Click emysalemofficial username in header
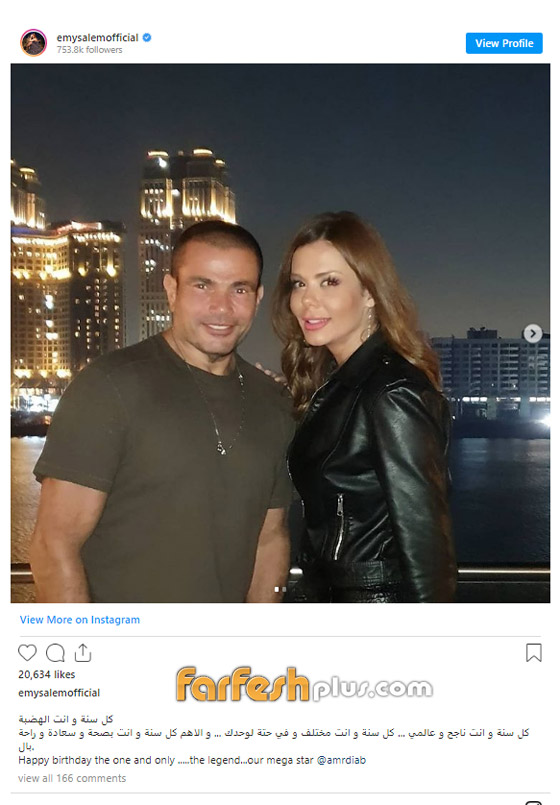The image size is (560, 805). coord(98,37)
